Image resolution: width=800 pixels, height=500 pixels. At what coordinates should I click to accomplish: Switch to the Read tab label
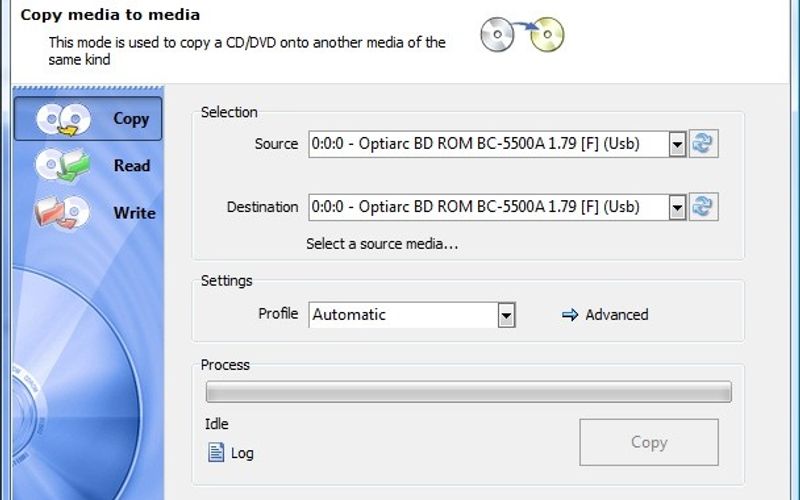131,166
